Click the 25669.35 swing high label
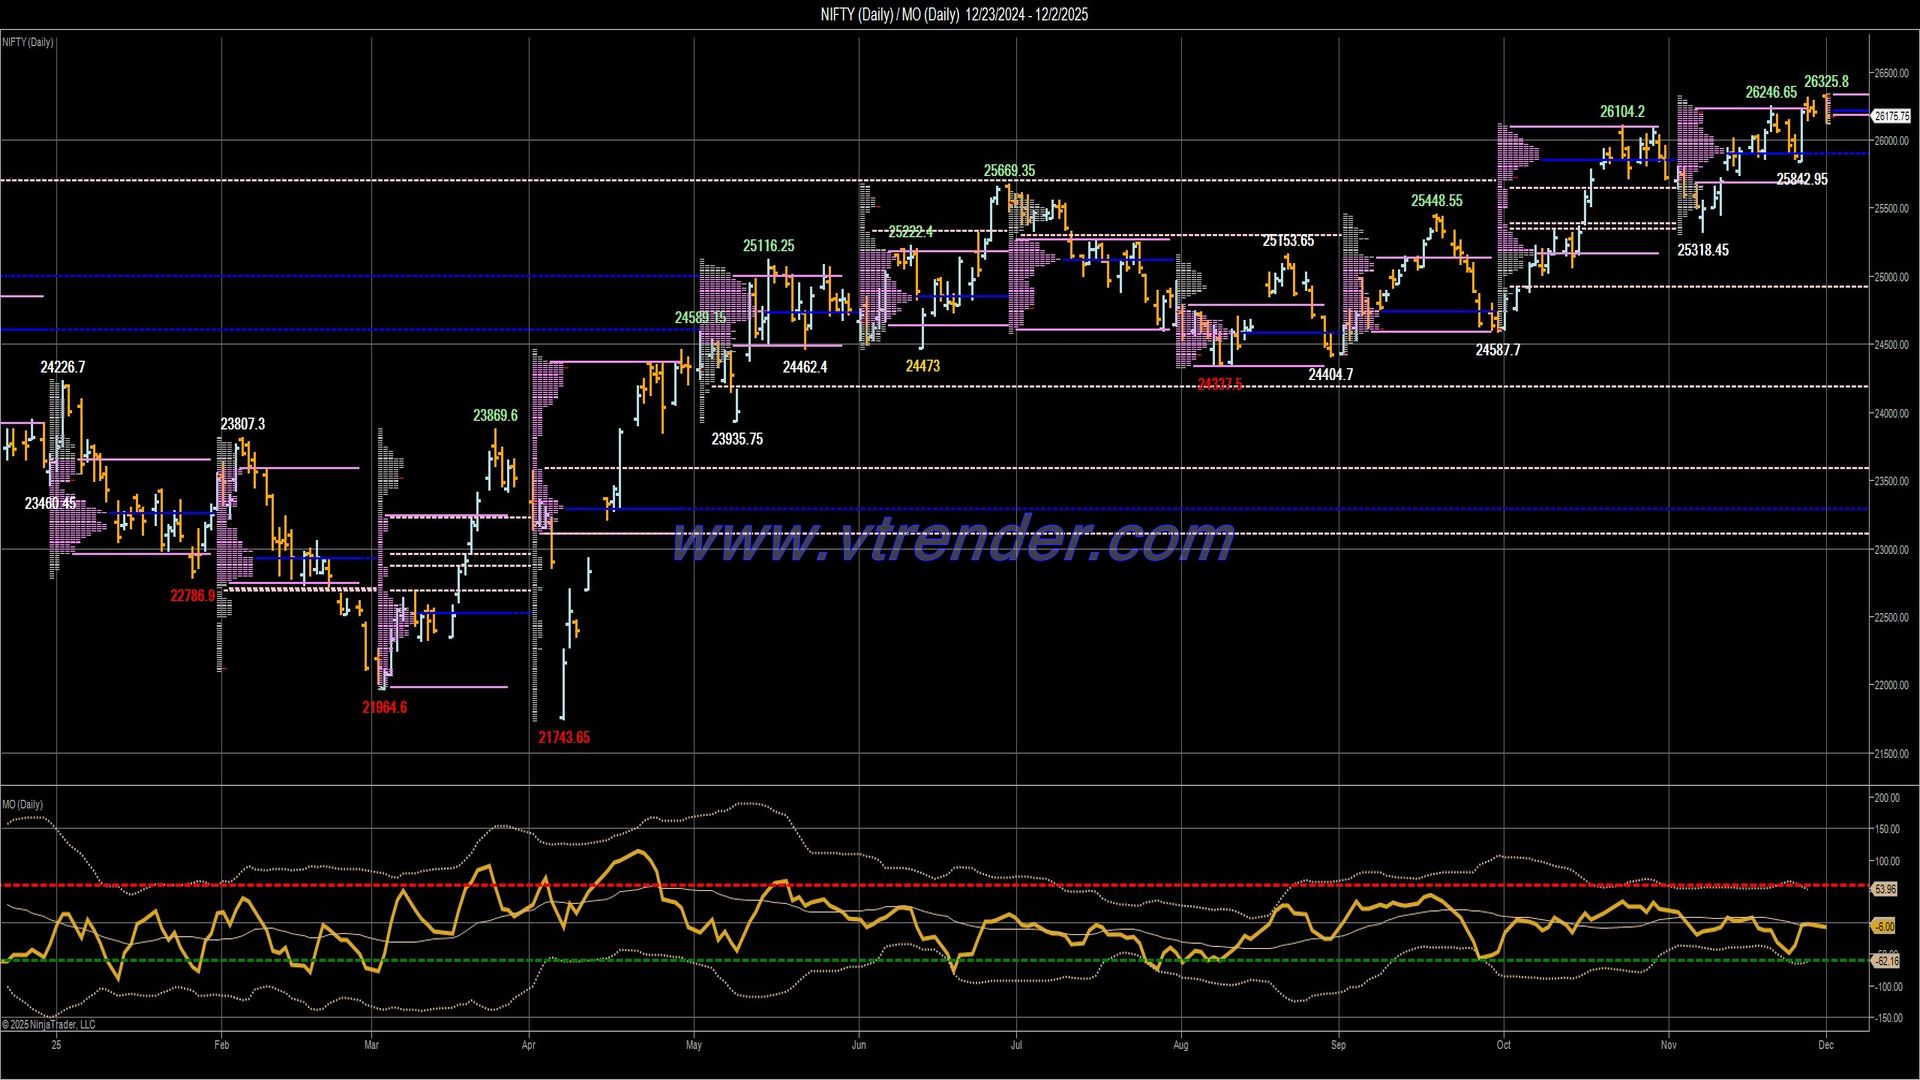This screenshot has height=1080, width=1920. pos(1010,171)
